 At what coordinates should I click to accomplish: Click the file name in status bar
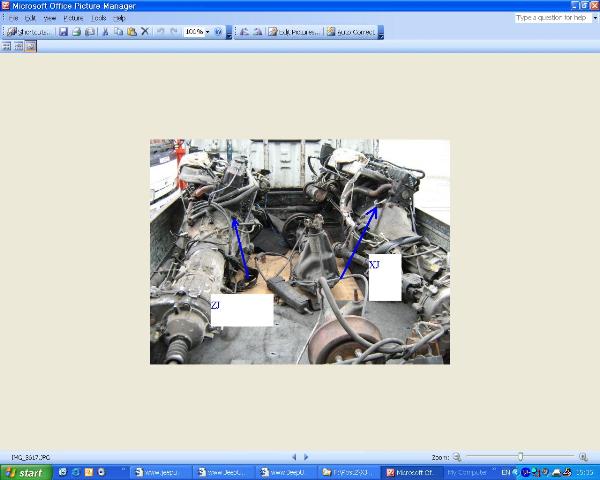31,457
